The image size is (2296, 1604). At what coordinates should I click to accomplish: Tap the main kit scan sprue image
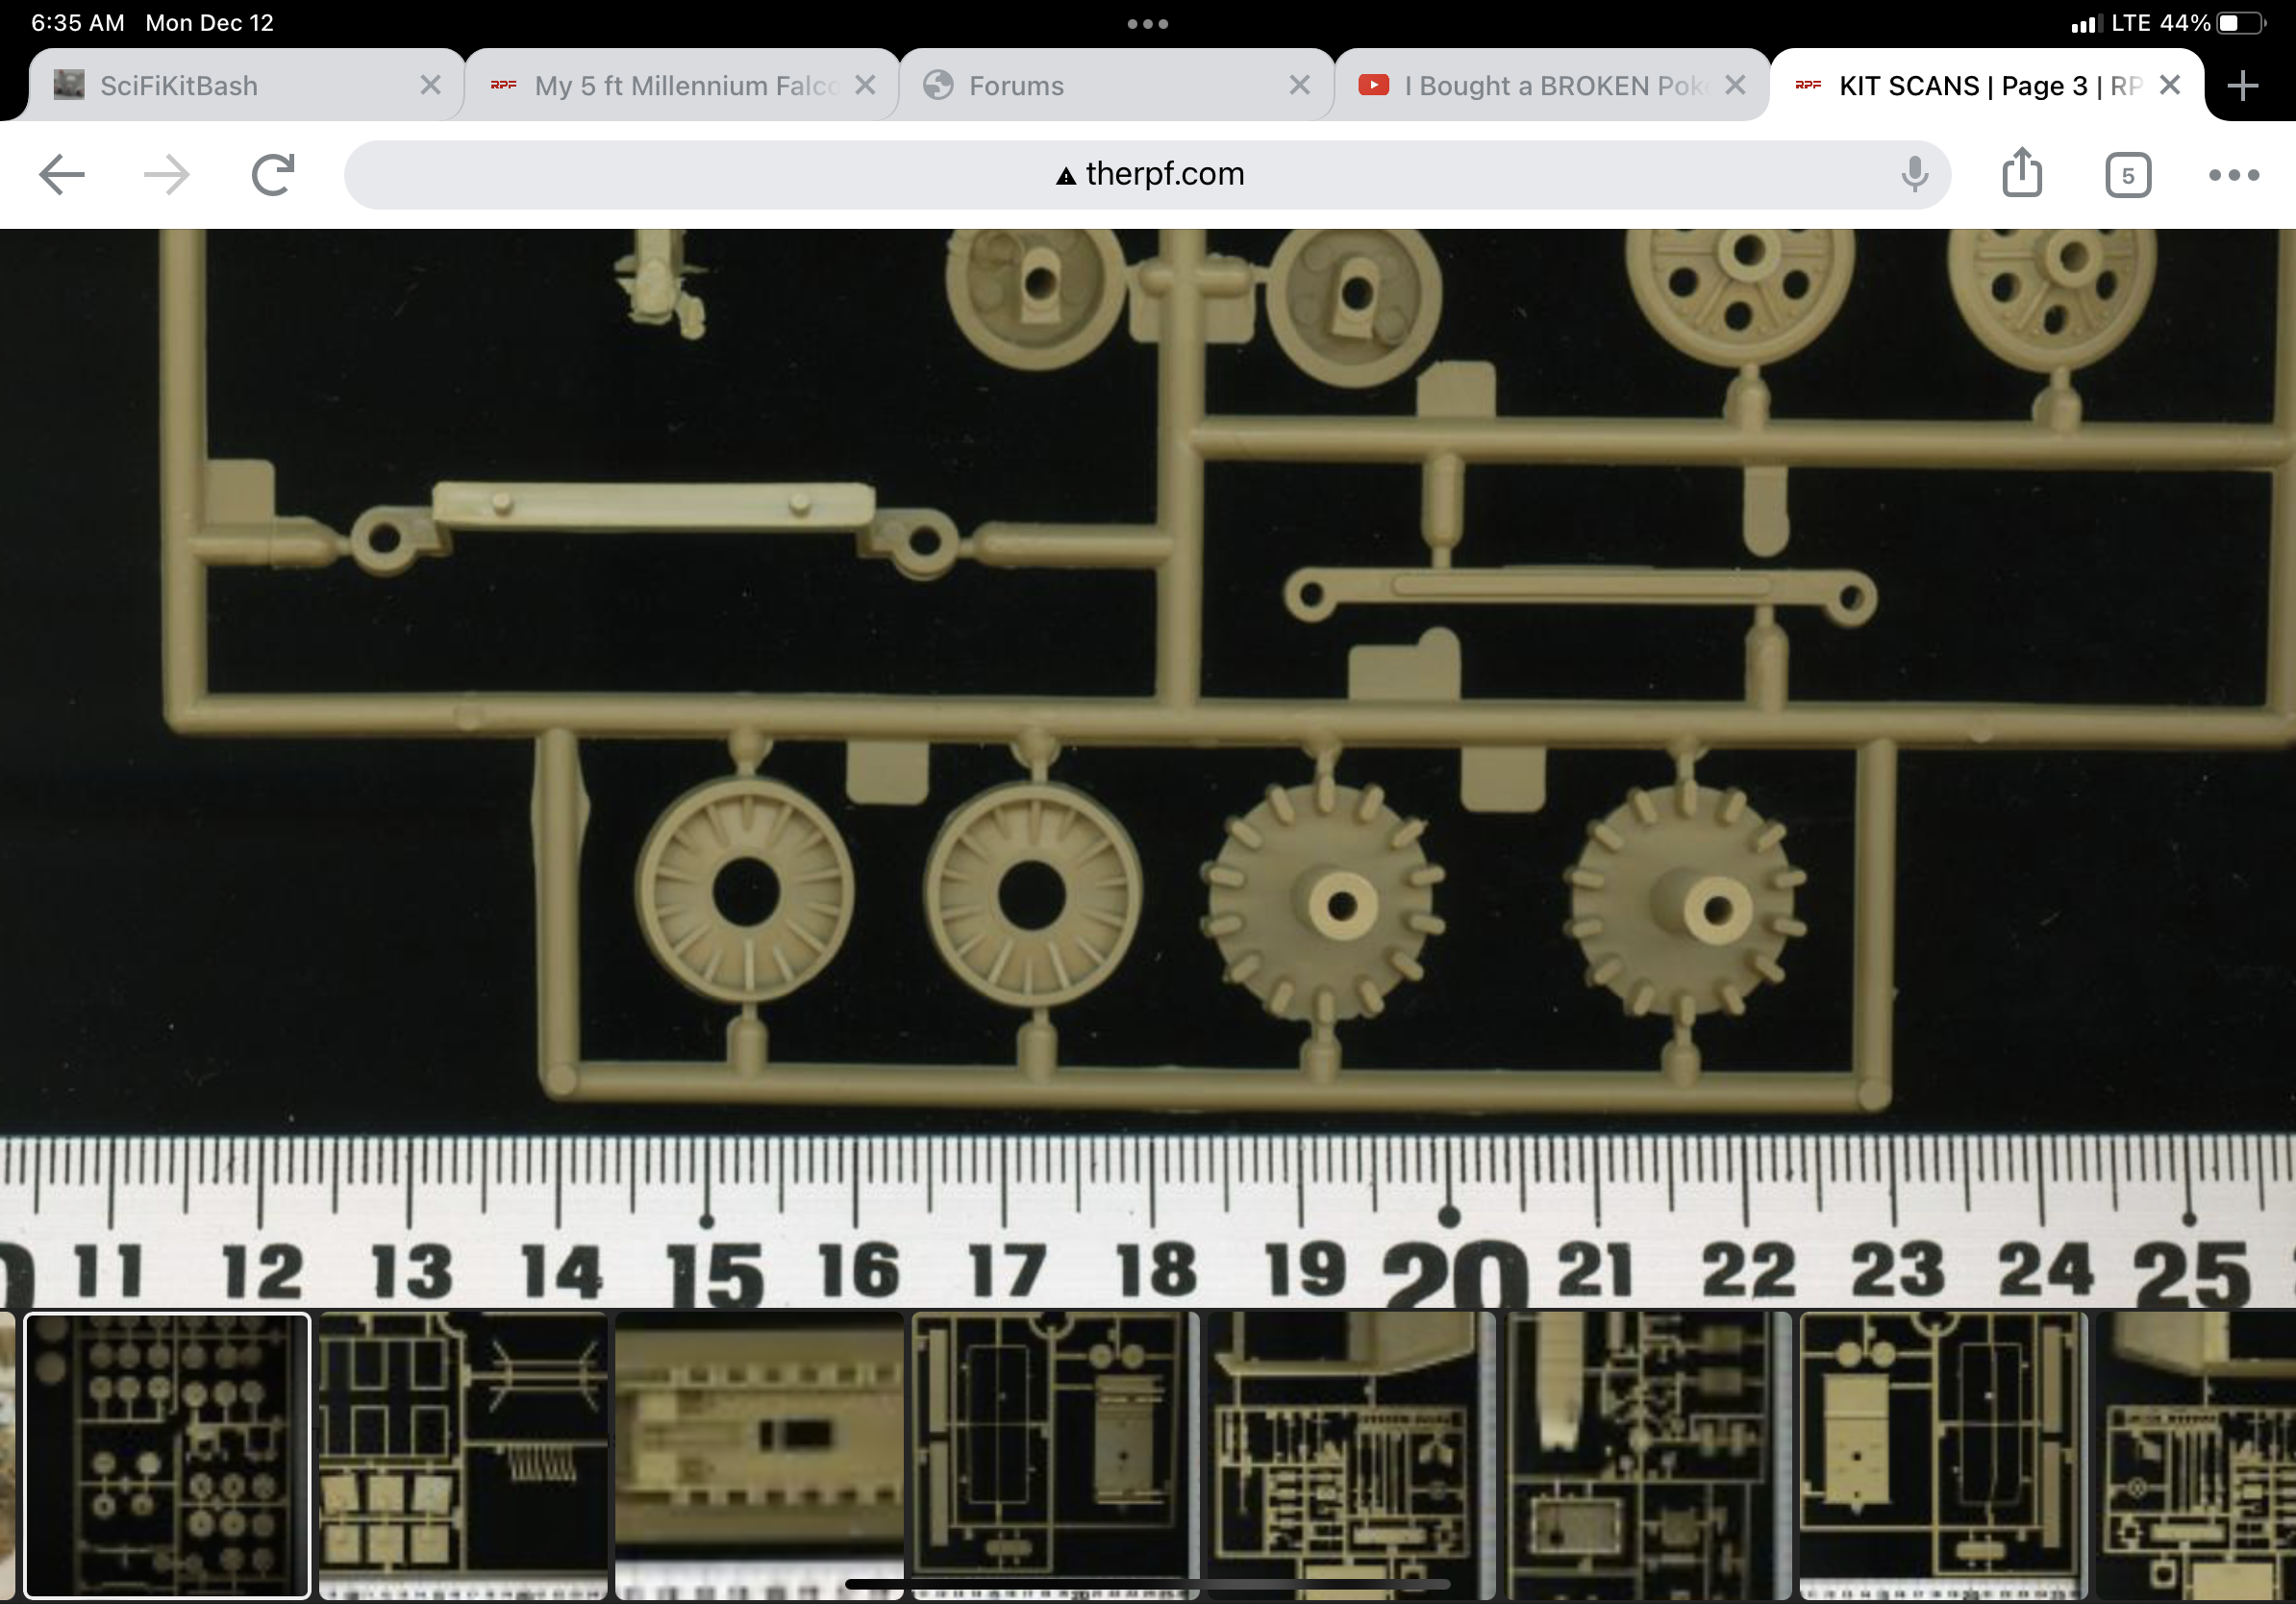click(x=1147, y=768)
